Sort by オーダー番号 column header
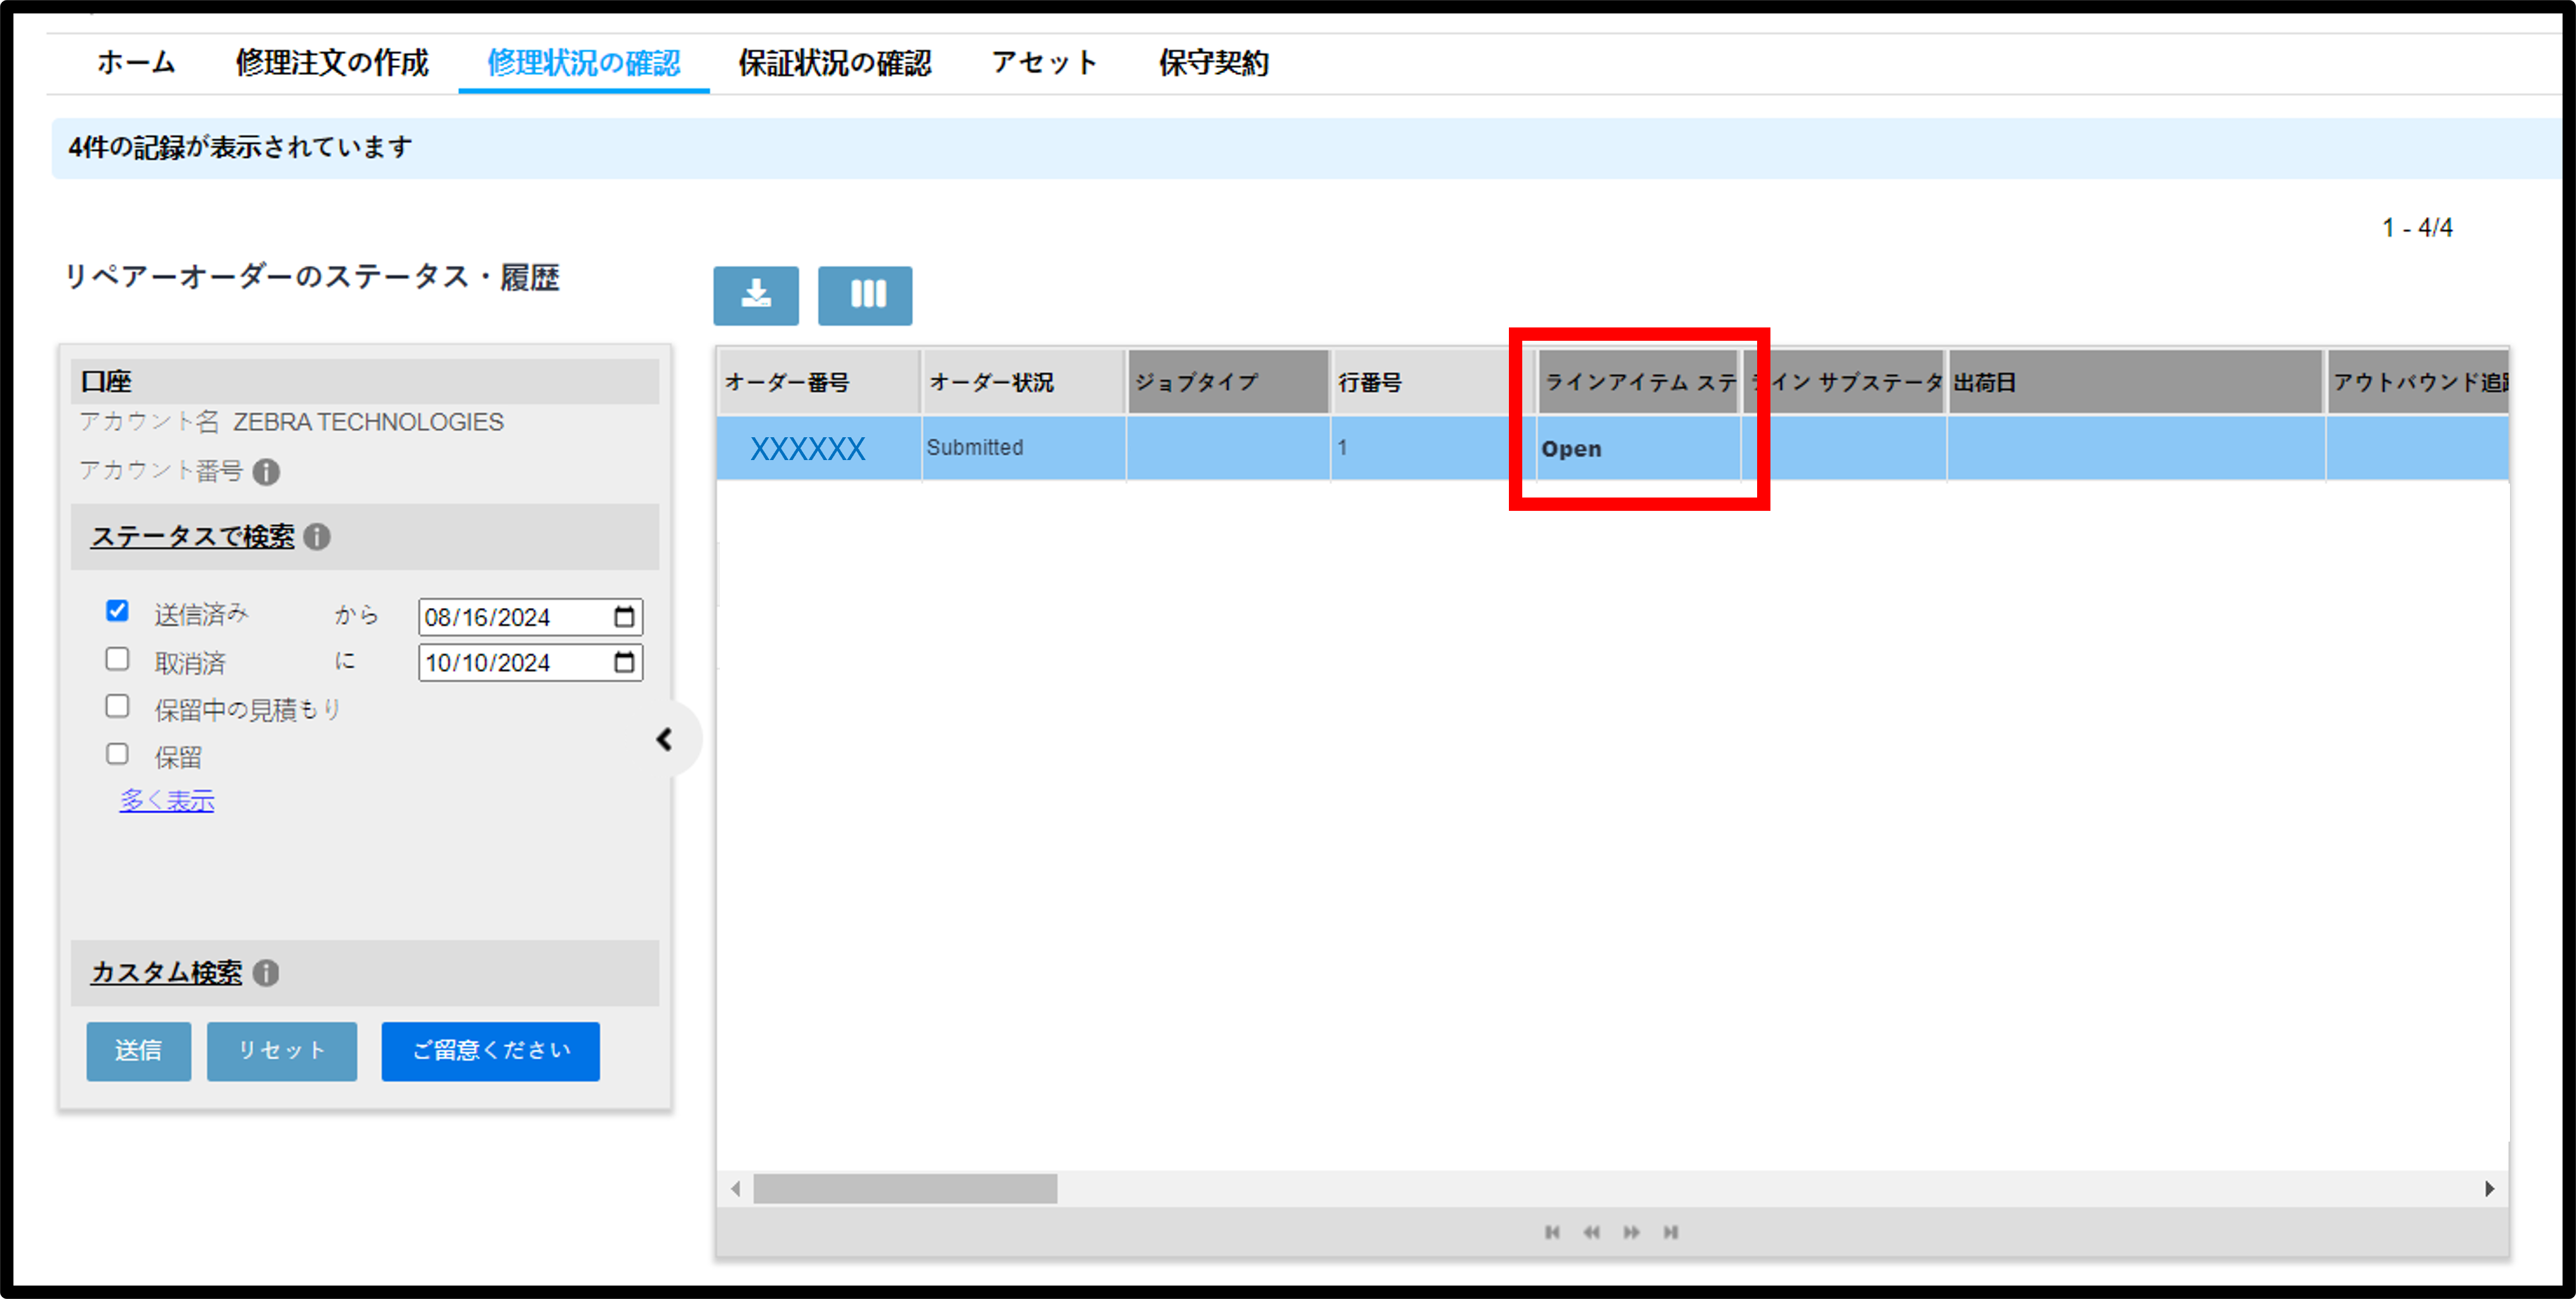 (818, 382)
